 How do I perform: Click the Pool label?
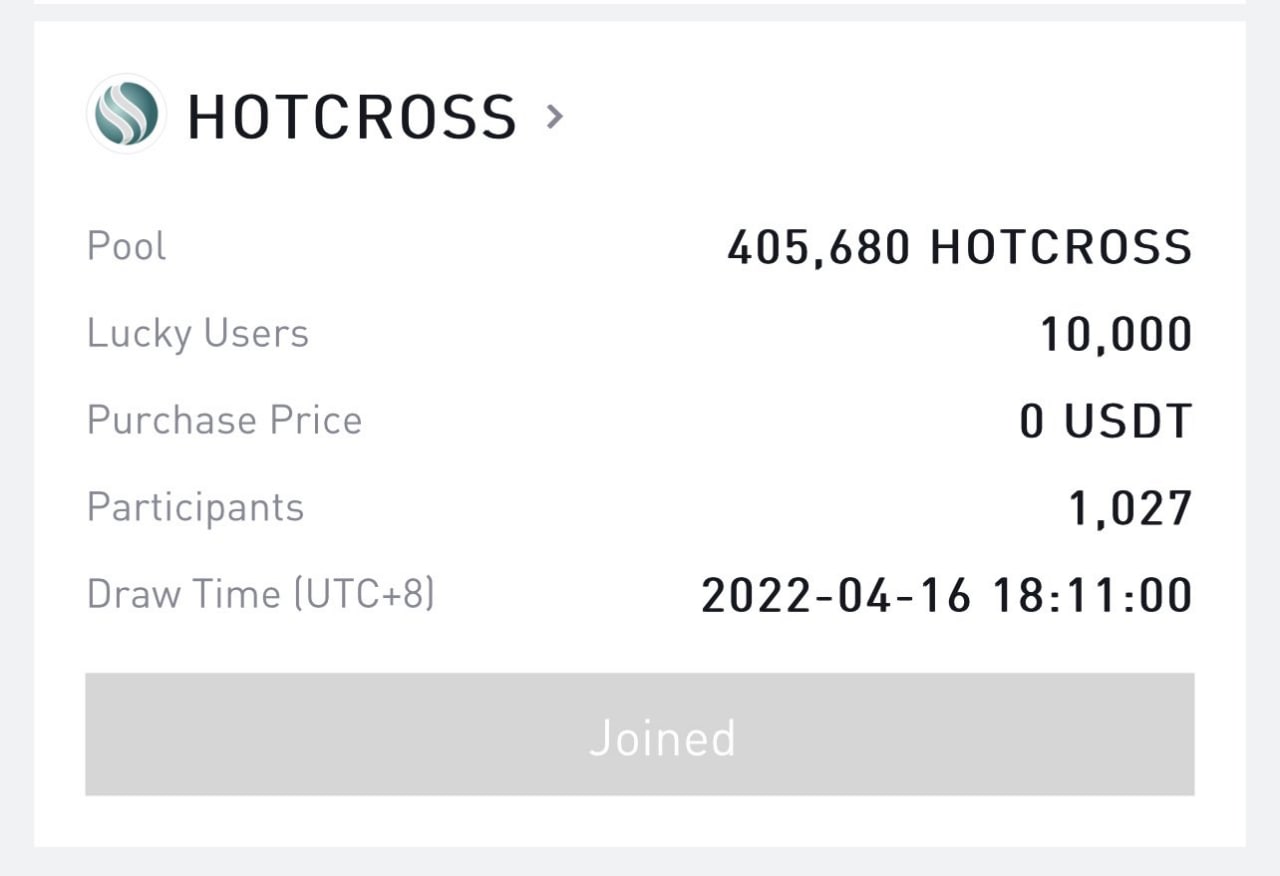click(127, 246)
